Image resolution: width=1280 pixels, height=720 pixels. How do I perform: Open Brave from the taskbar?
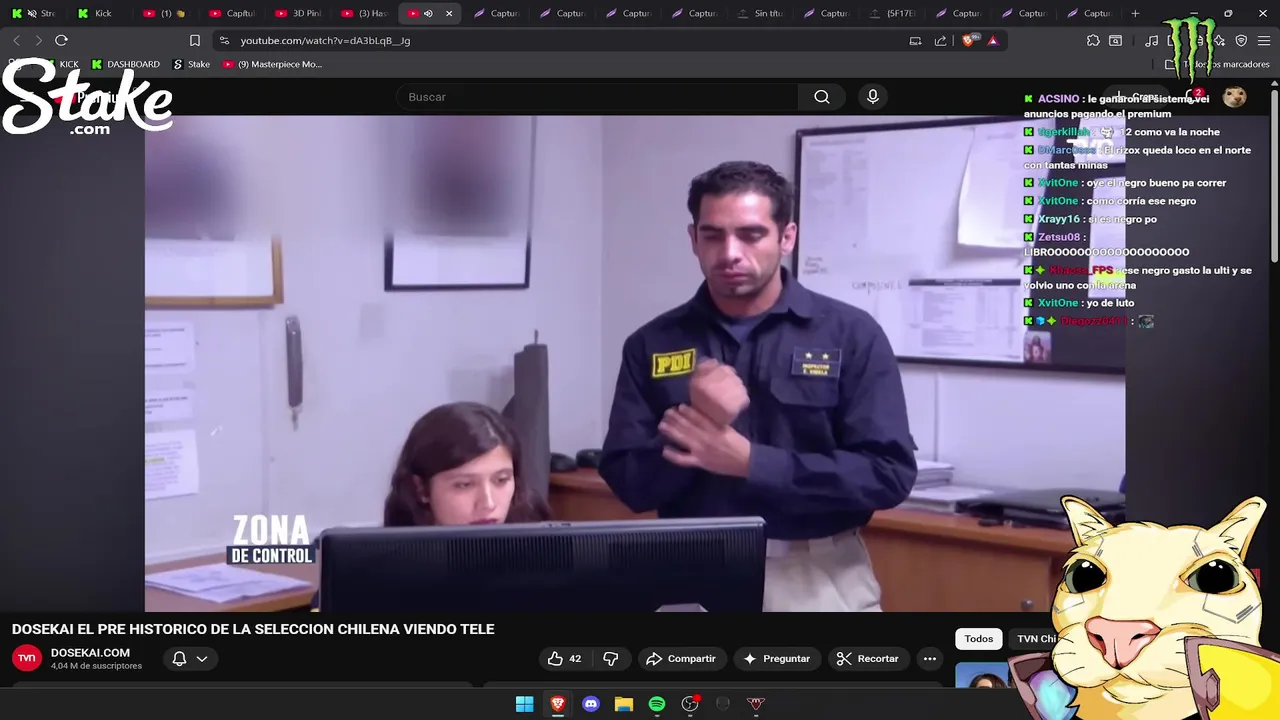(x=558, y=704)
